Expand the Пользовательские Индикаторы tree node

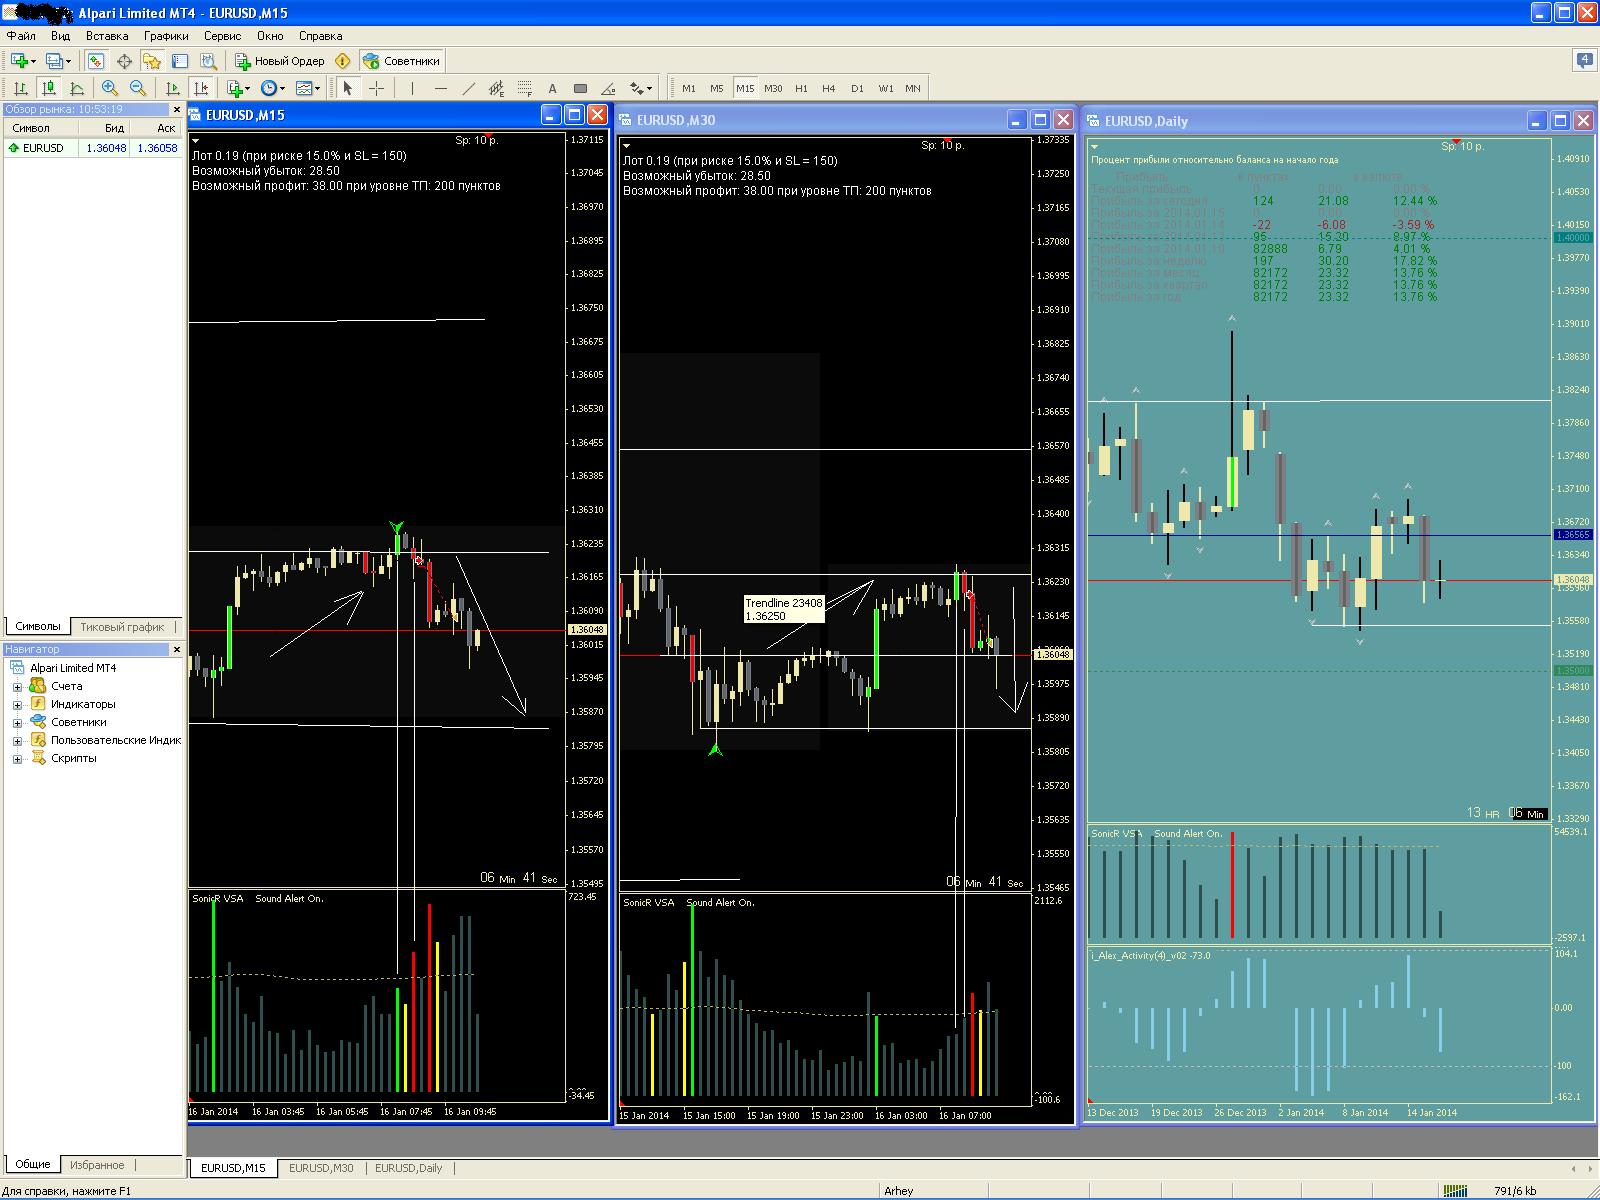[x=17, y=741]
